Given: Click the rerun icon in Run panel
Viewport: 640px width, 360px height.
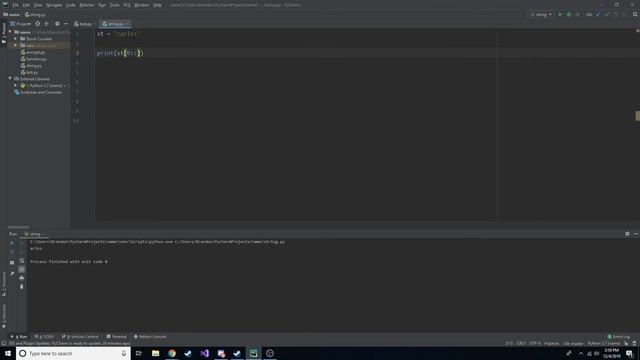Looking at the screenshot, I should click(12, 243).
